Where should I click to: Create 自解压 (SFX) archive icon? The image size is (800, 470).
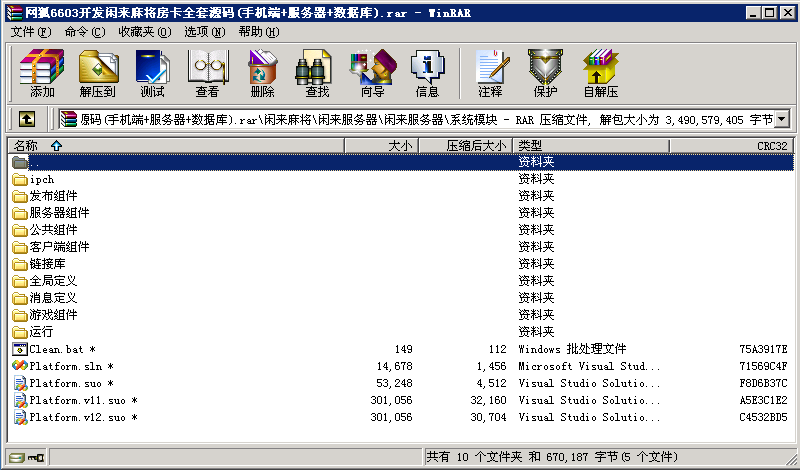tap(600, 73)
